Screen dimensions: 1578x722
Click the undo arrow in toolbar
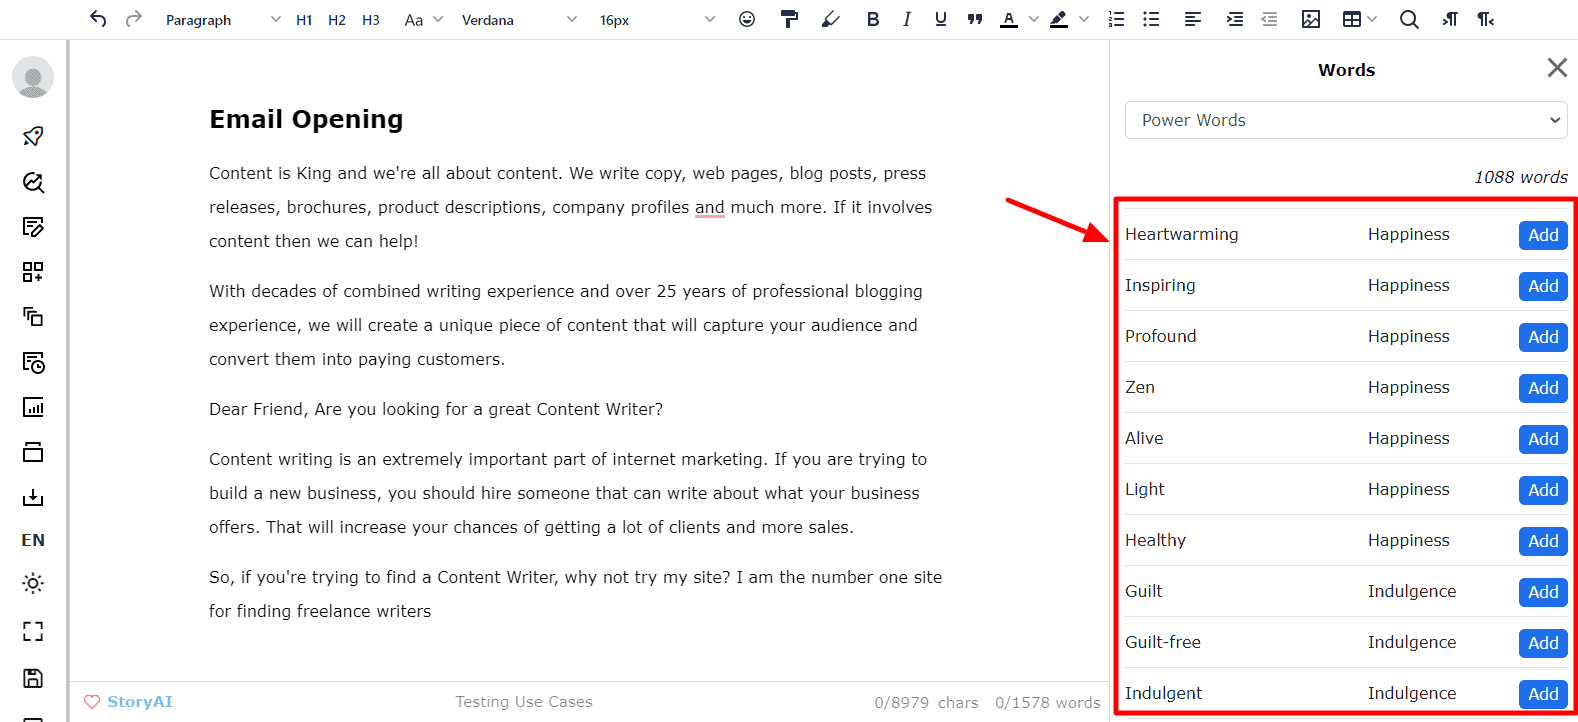(97, 19)
